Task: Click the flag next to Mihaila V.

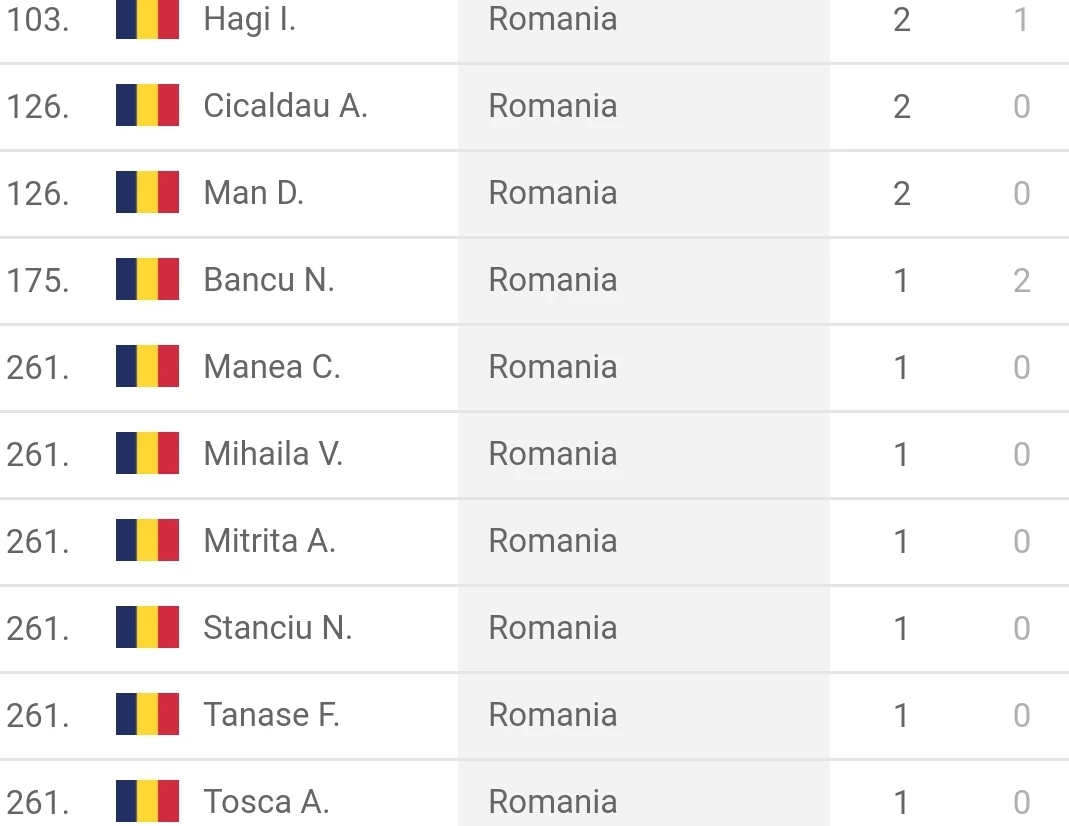Action: (x=147, y=453)
